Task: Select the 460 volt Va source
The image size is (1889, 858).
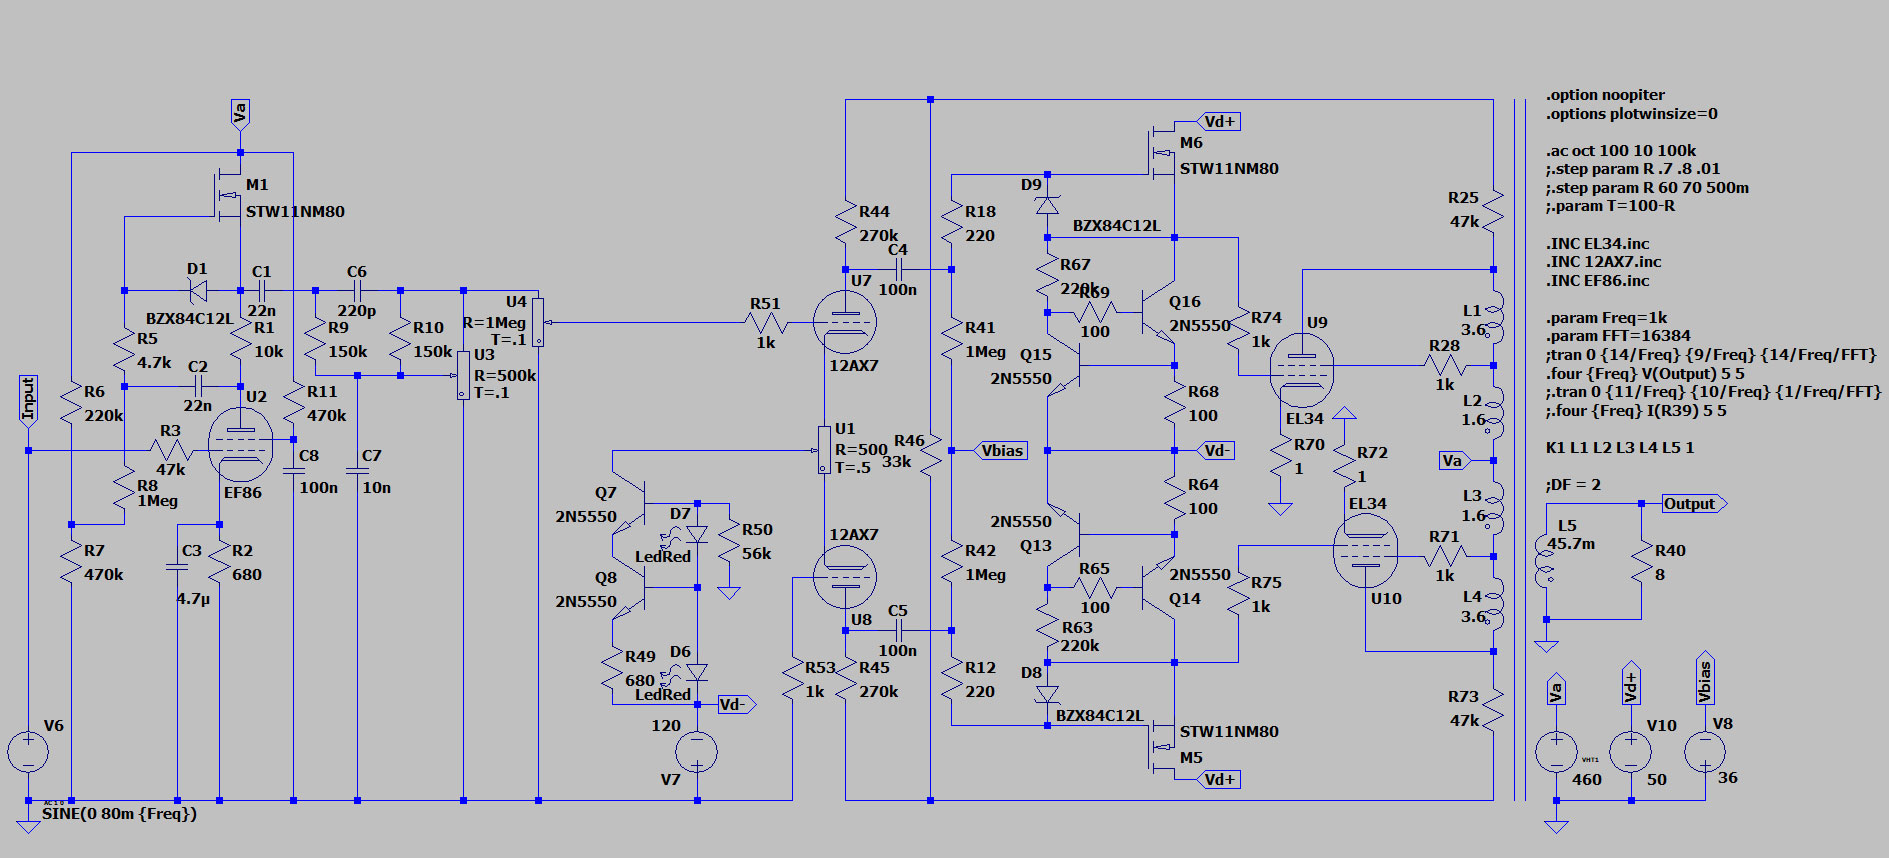Action: [x=1556, y=752]
